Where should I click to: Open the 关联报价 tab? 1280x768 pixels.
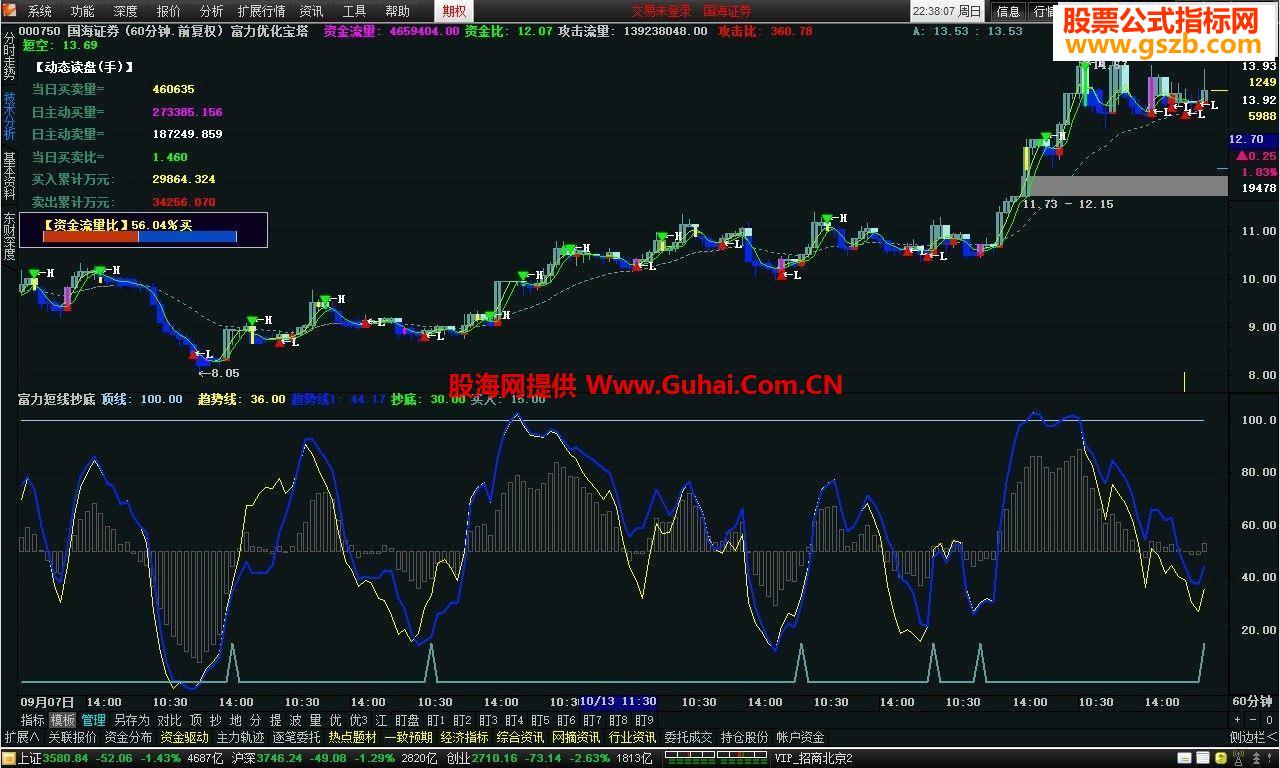coord(72,737)
